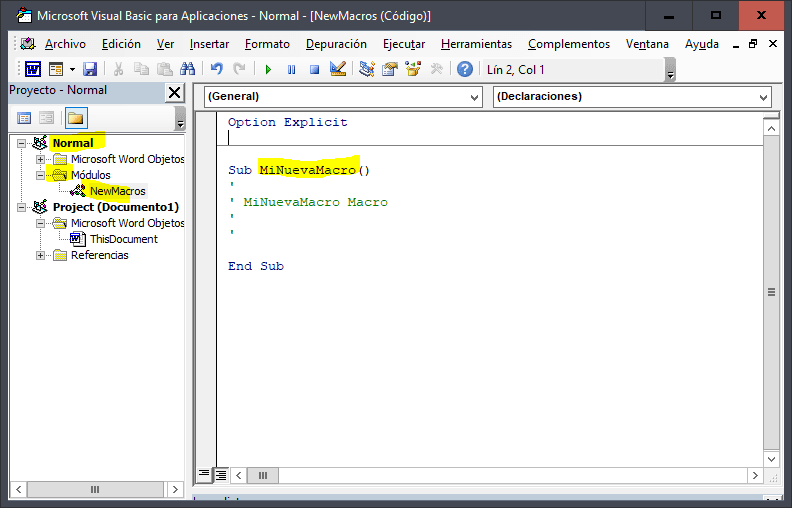
Task: Open the Toolbox hammer-wrench icon
Action: coord(436,69)
